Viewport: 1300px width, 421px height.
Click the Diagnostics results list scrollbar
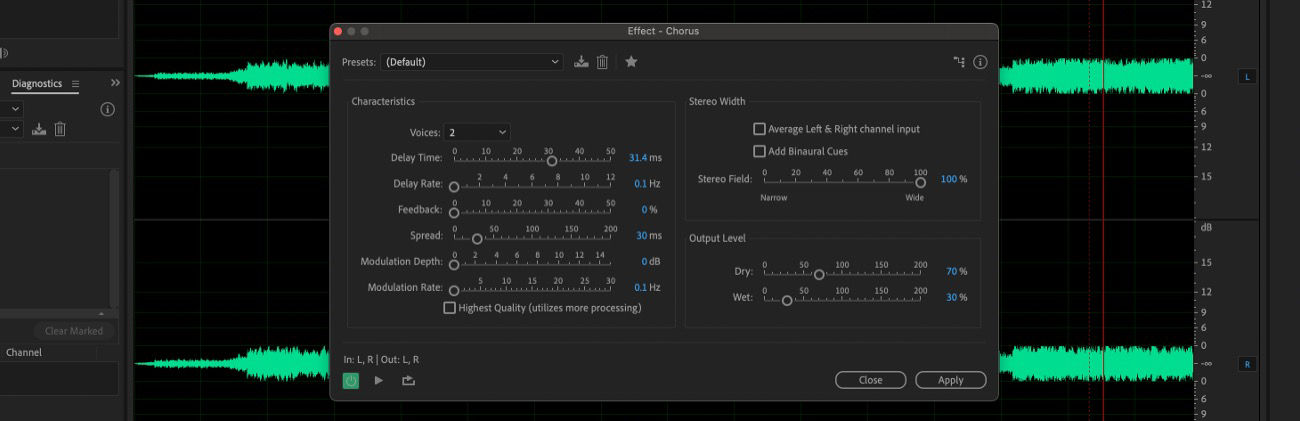click(113, 238)
